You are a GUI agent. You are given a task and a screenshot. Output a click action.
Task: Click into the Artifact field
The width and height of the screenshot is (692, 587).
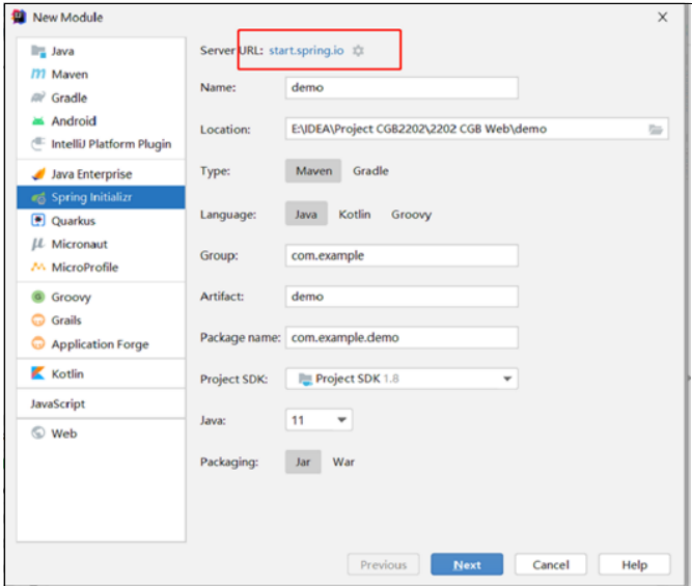pyautogui.click(x=402, y=297)
